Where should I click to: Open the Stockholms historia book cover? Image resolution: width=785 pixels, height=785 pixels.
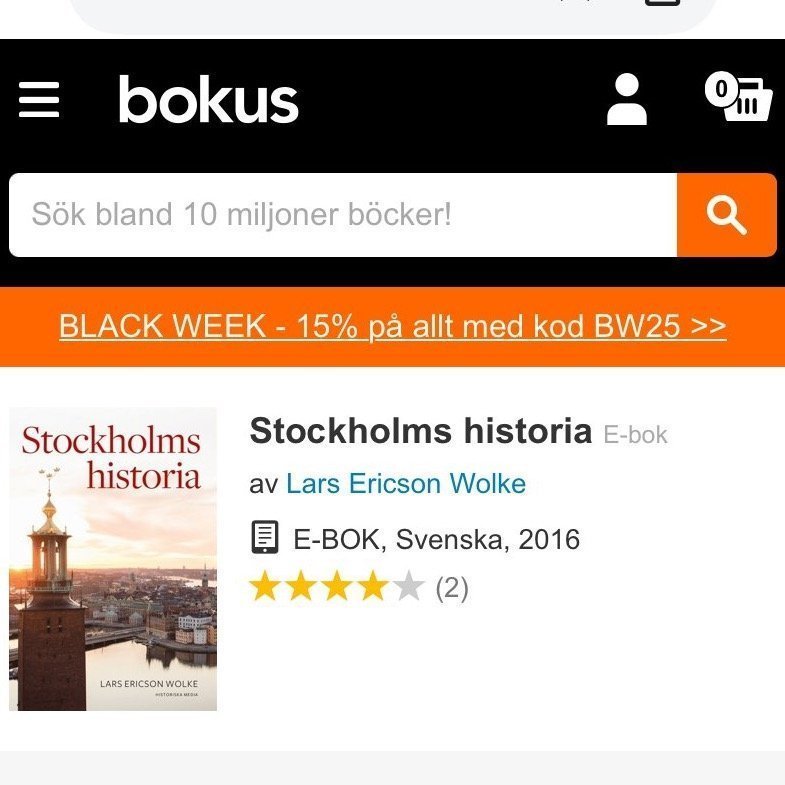pos(113,559)
